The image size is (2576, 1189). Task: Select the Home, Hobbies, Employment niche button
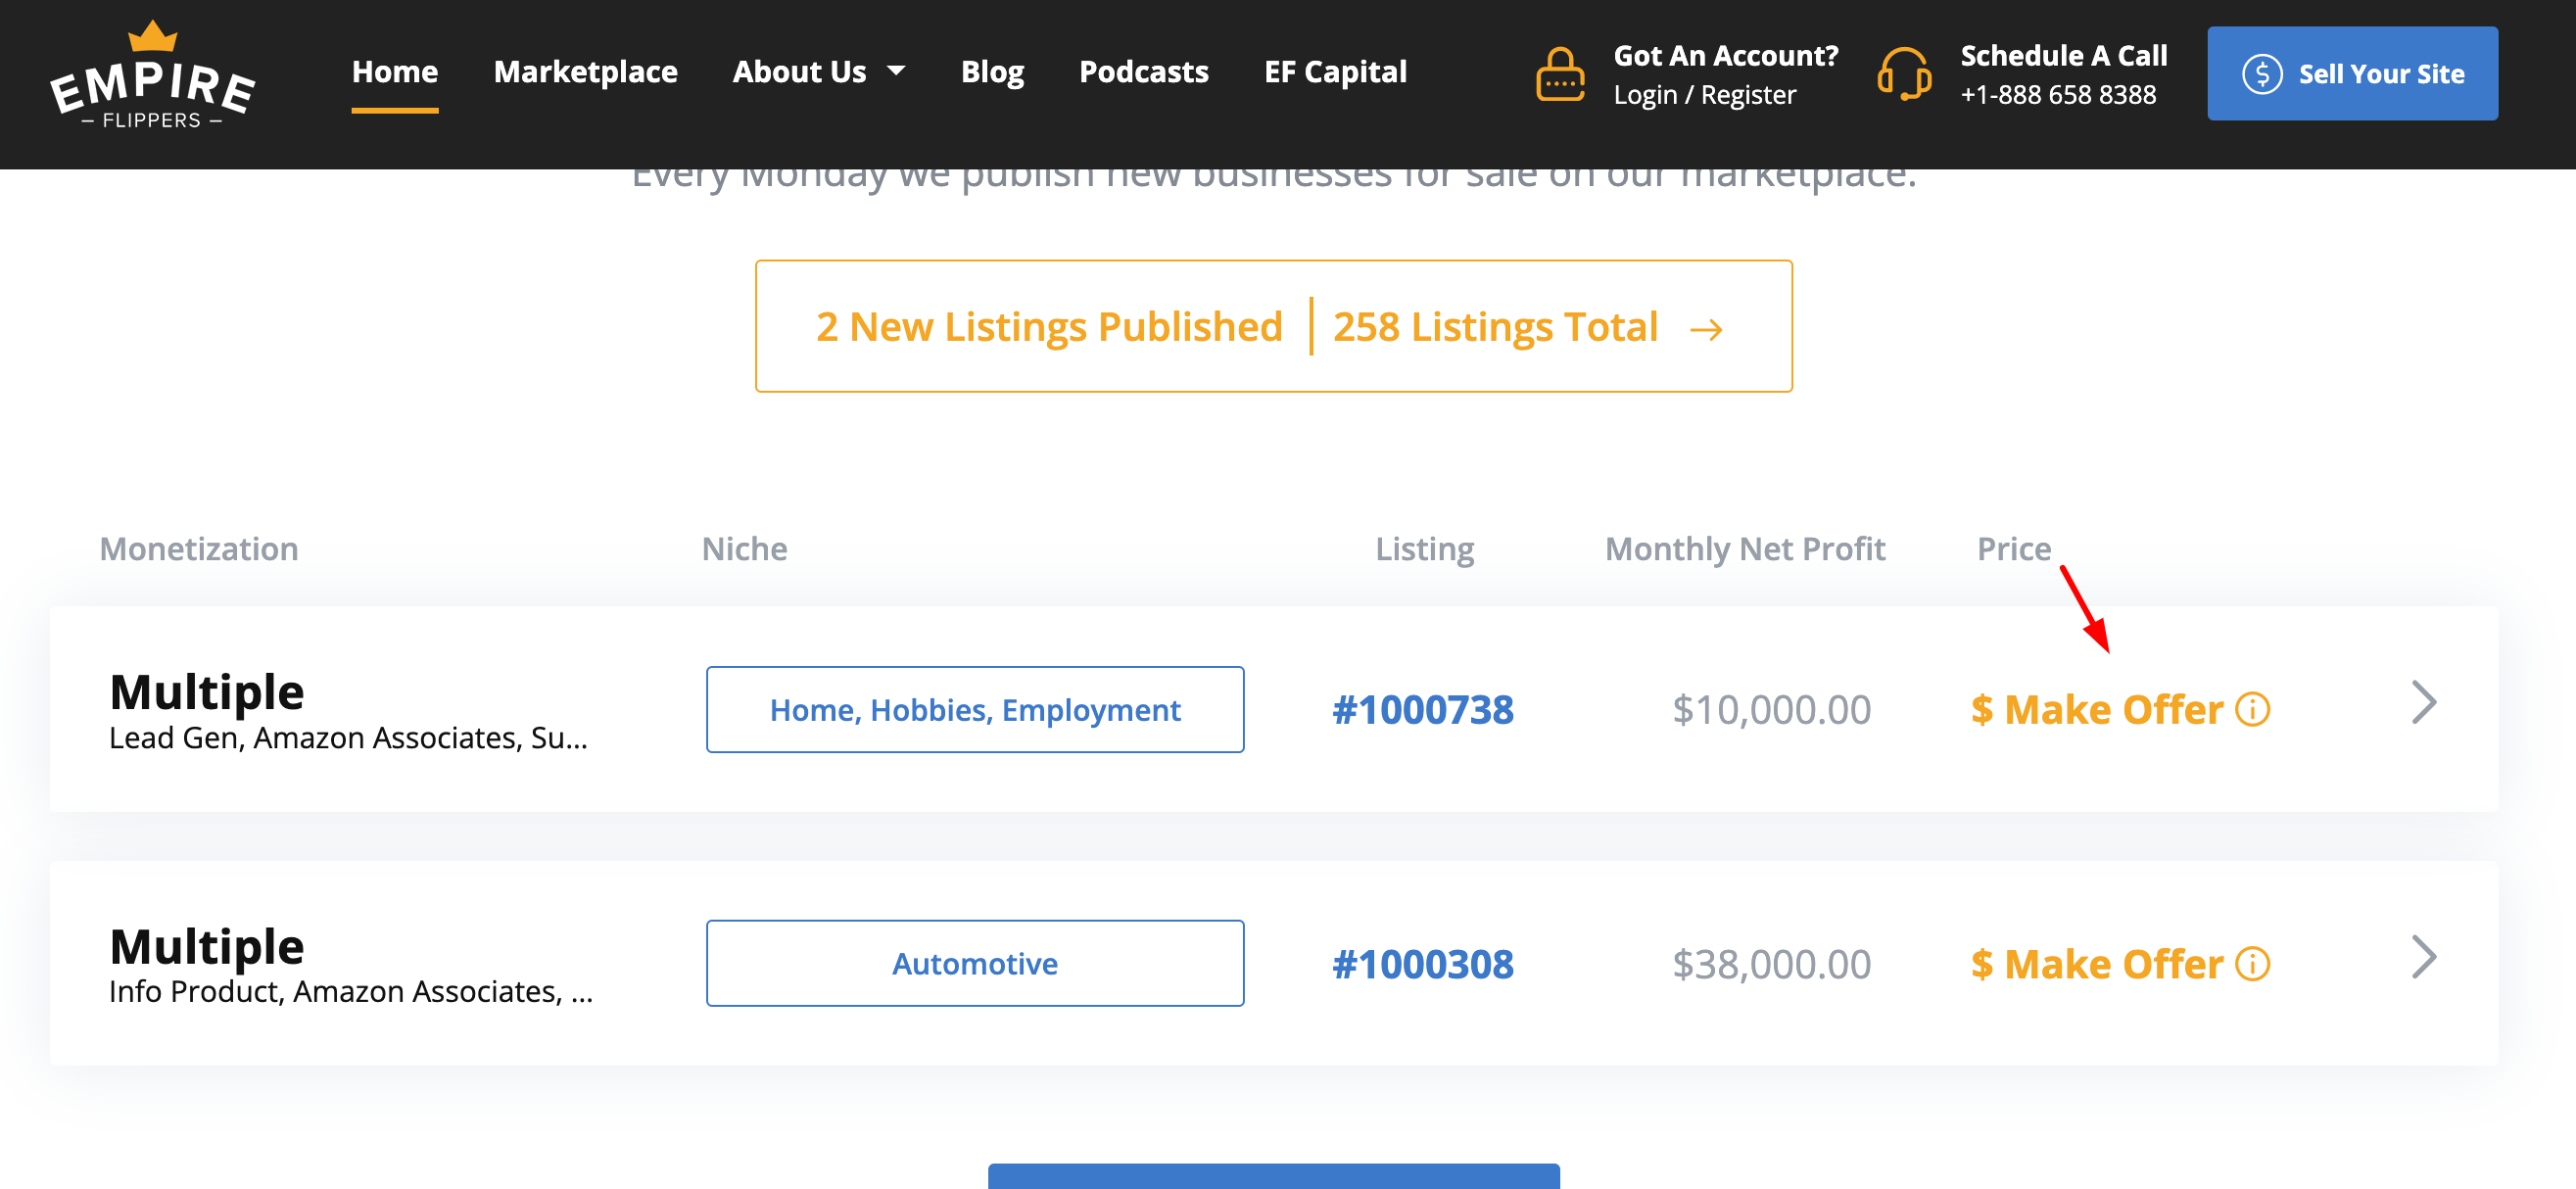coord(975,710)
